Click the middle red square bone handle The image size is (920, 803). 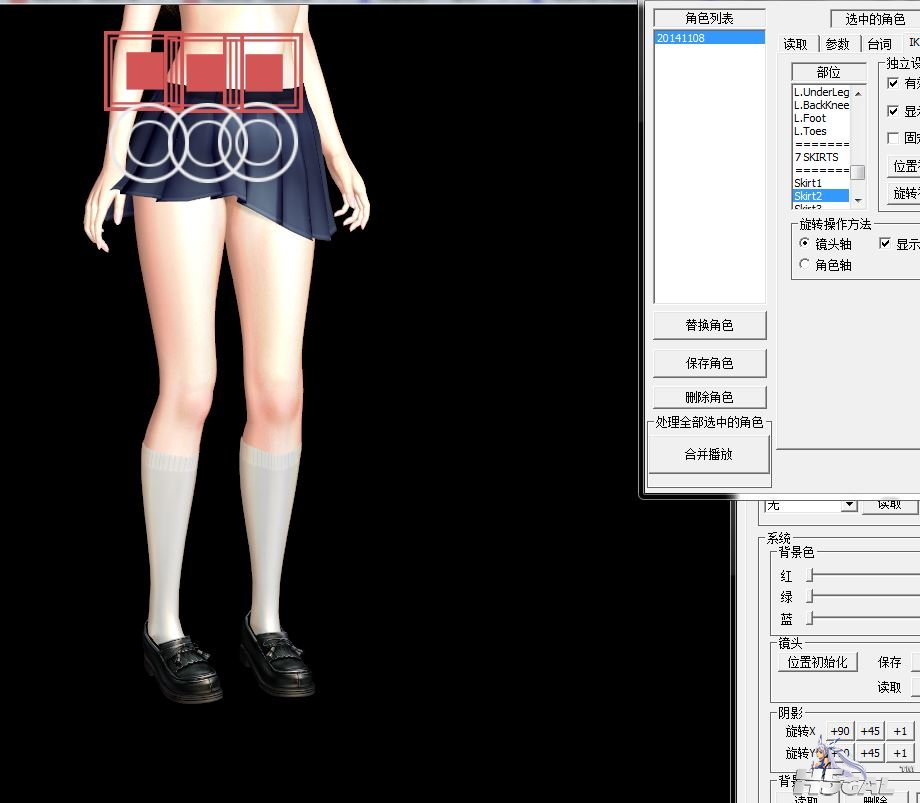[x=207, y=71]
